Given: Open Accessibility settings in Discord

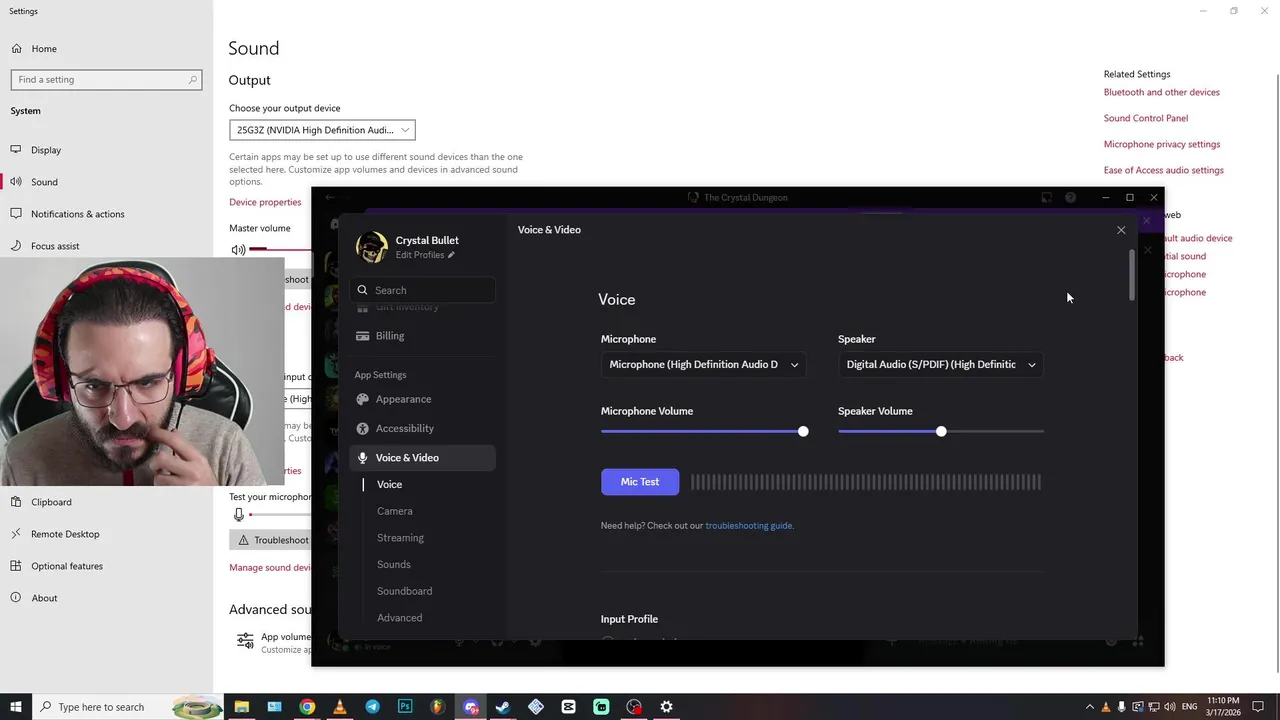Looking at the screenshot, I should [x=422, y=428].
